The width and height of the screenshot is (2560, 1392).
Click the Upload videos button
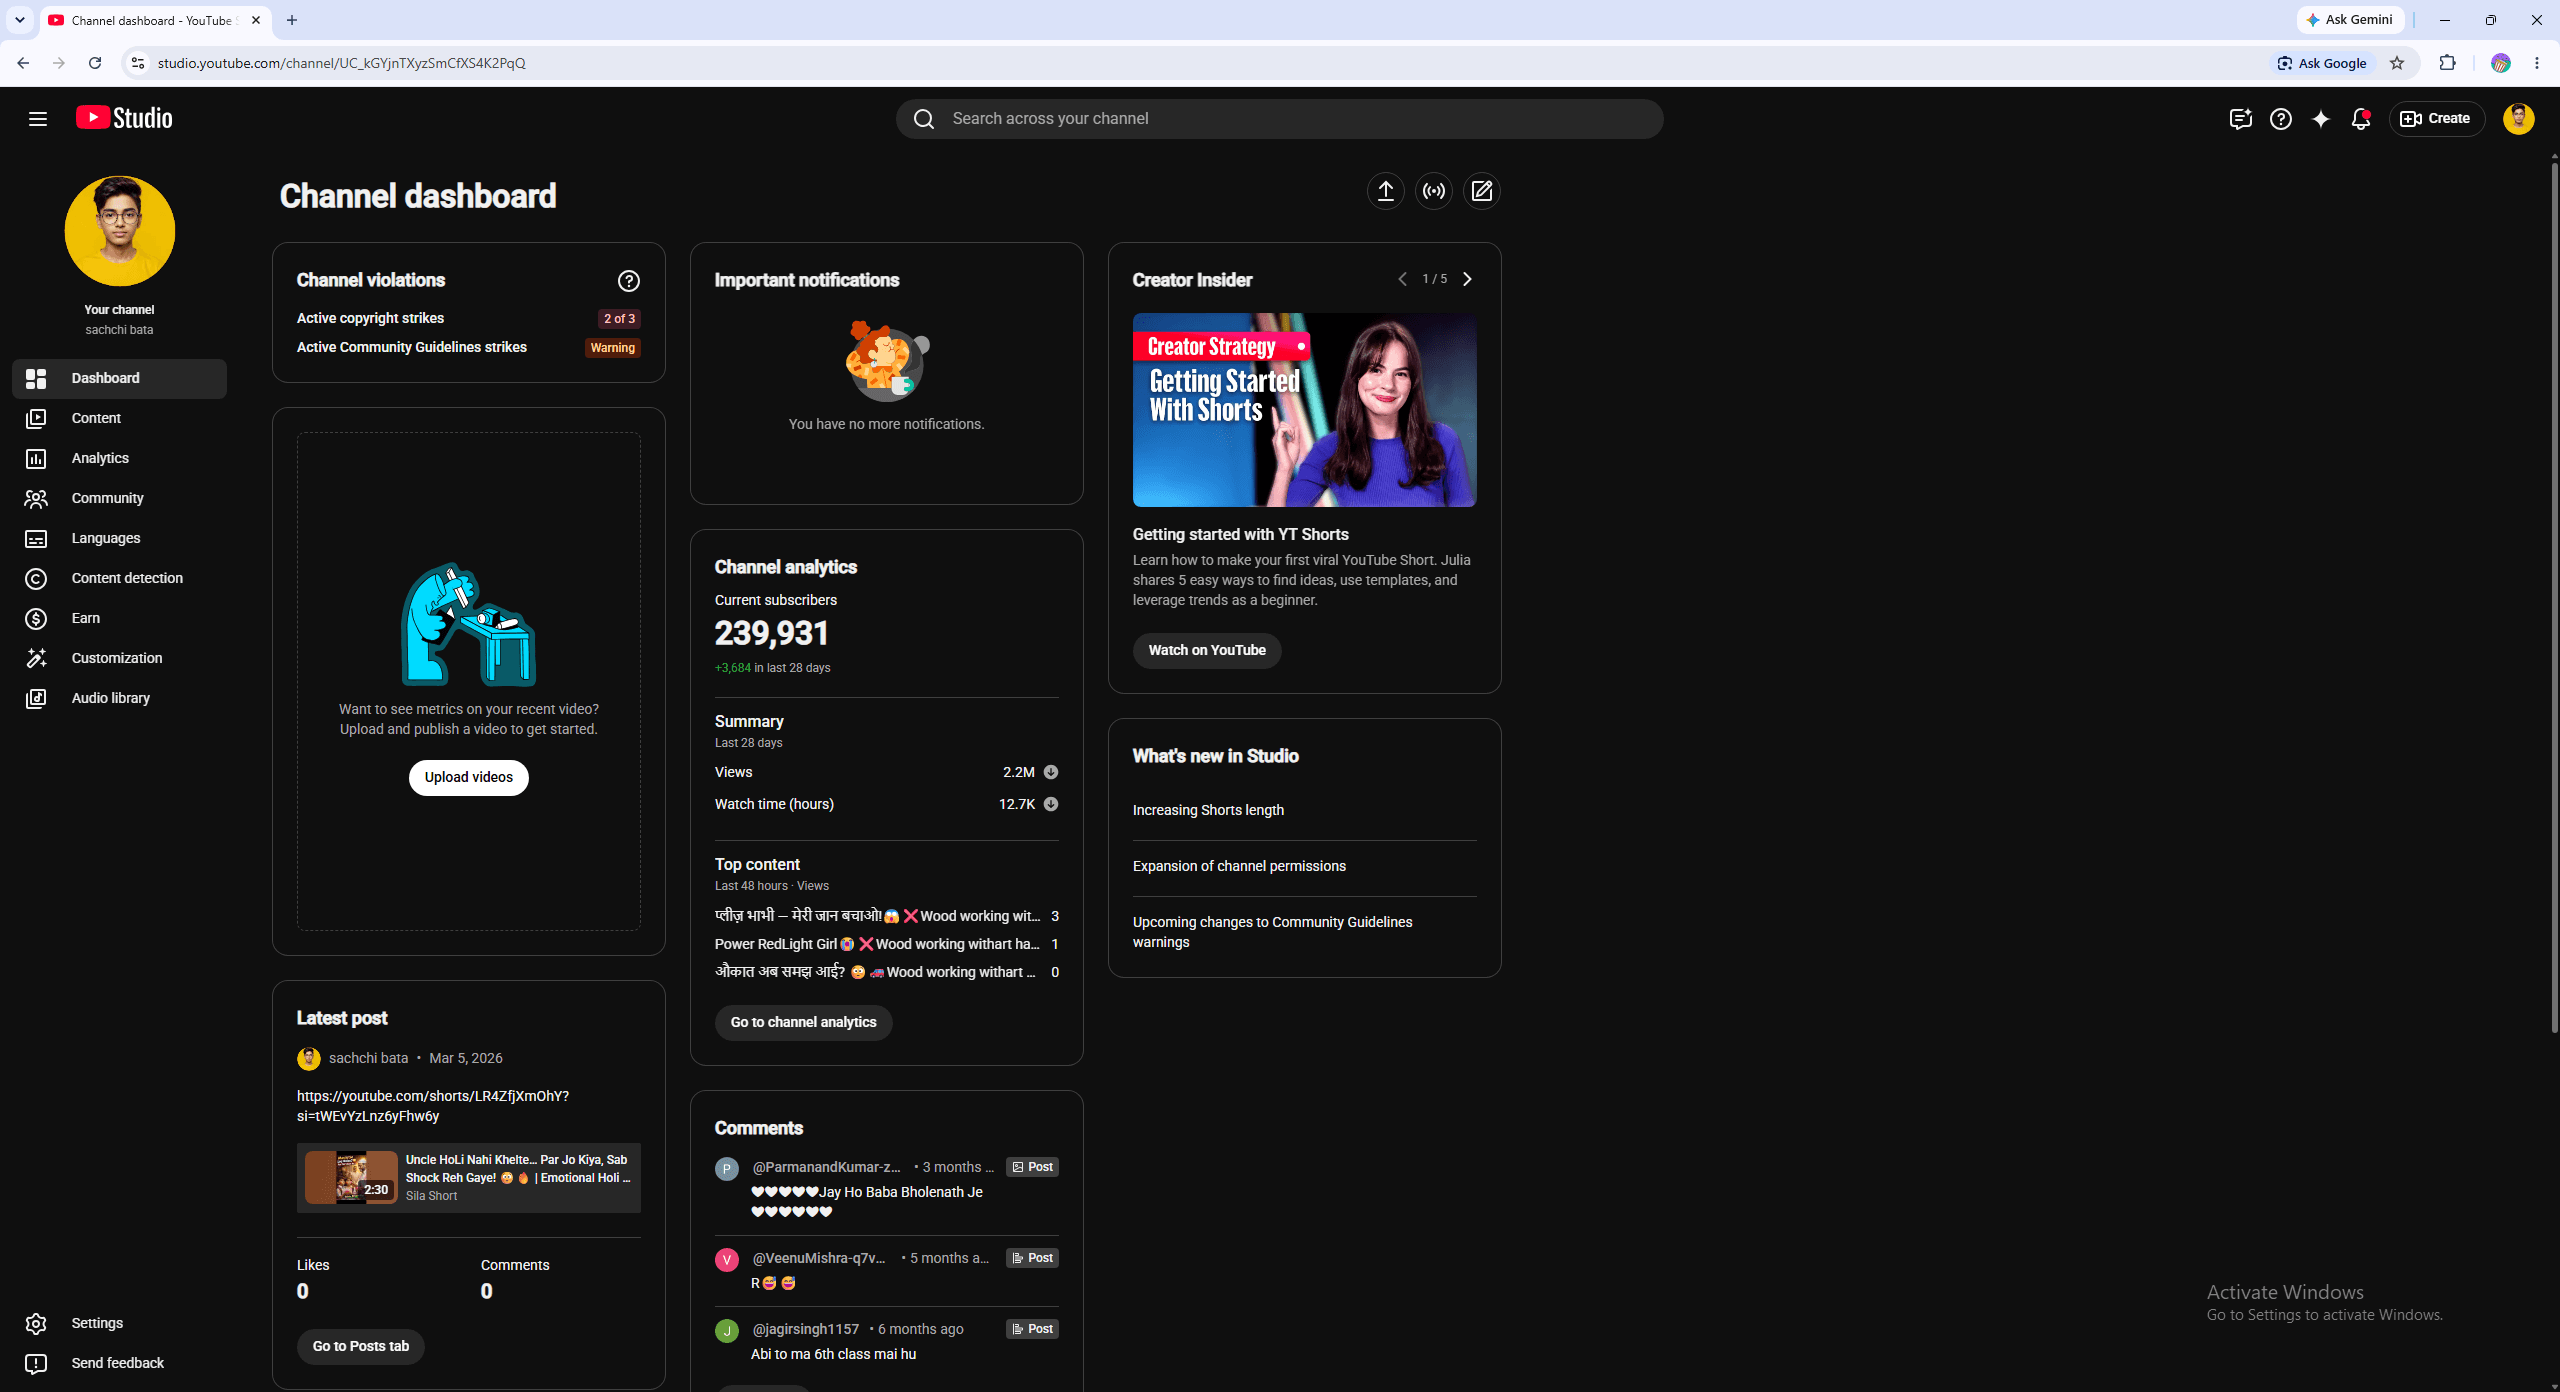[469, 778]
